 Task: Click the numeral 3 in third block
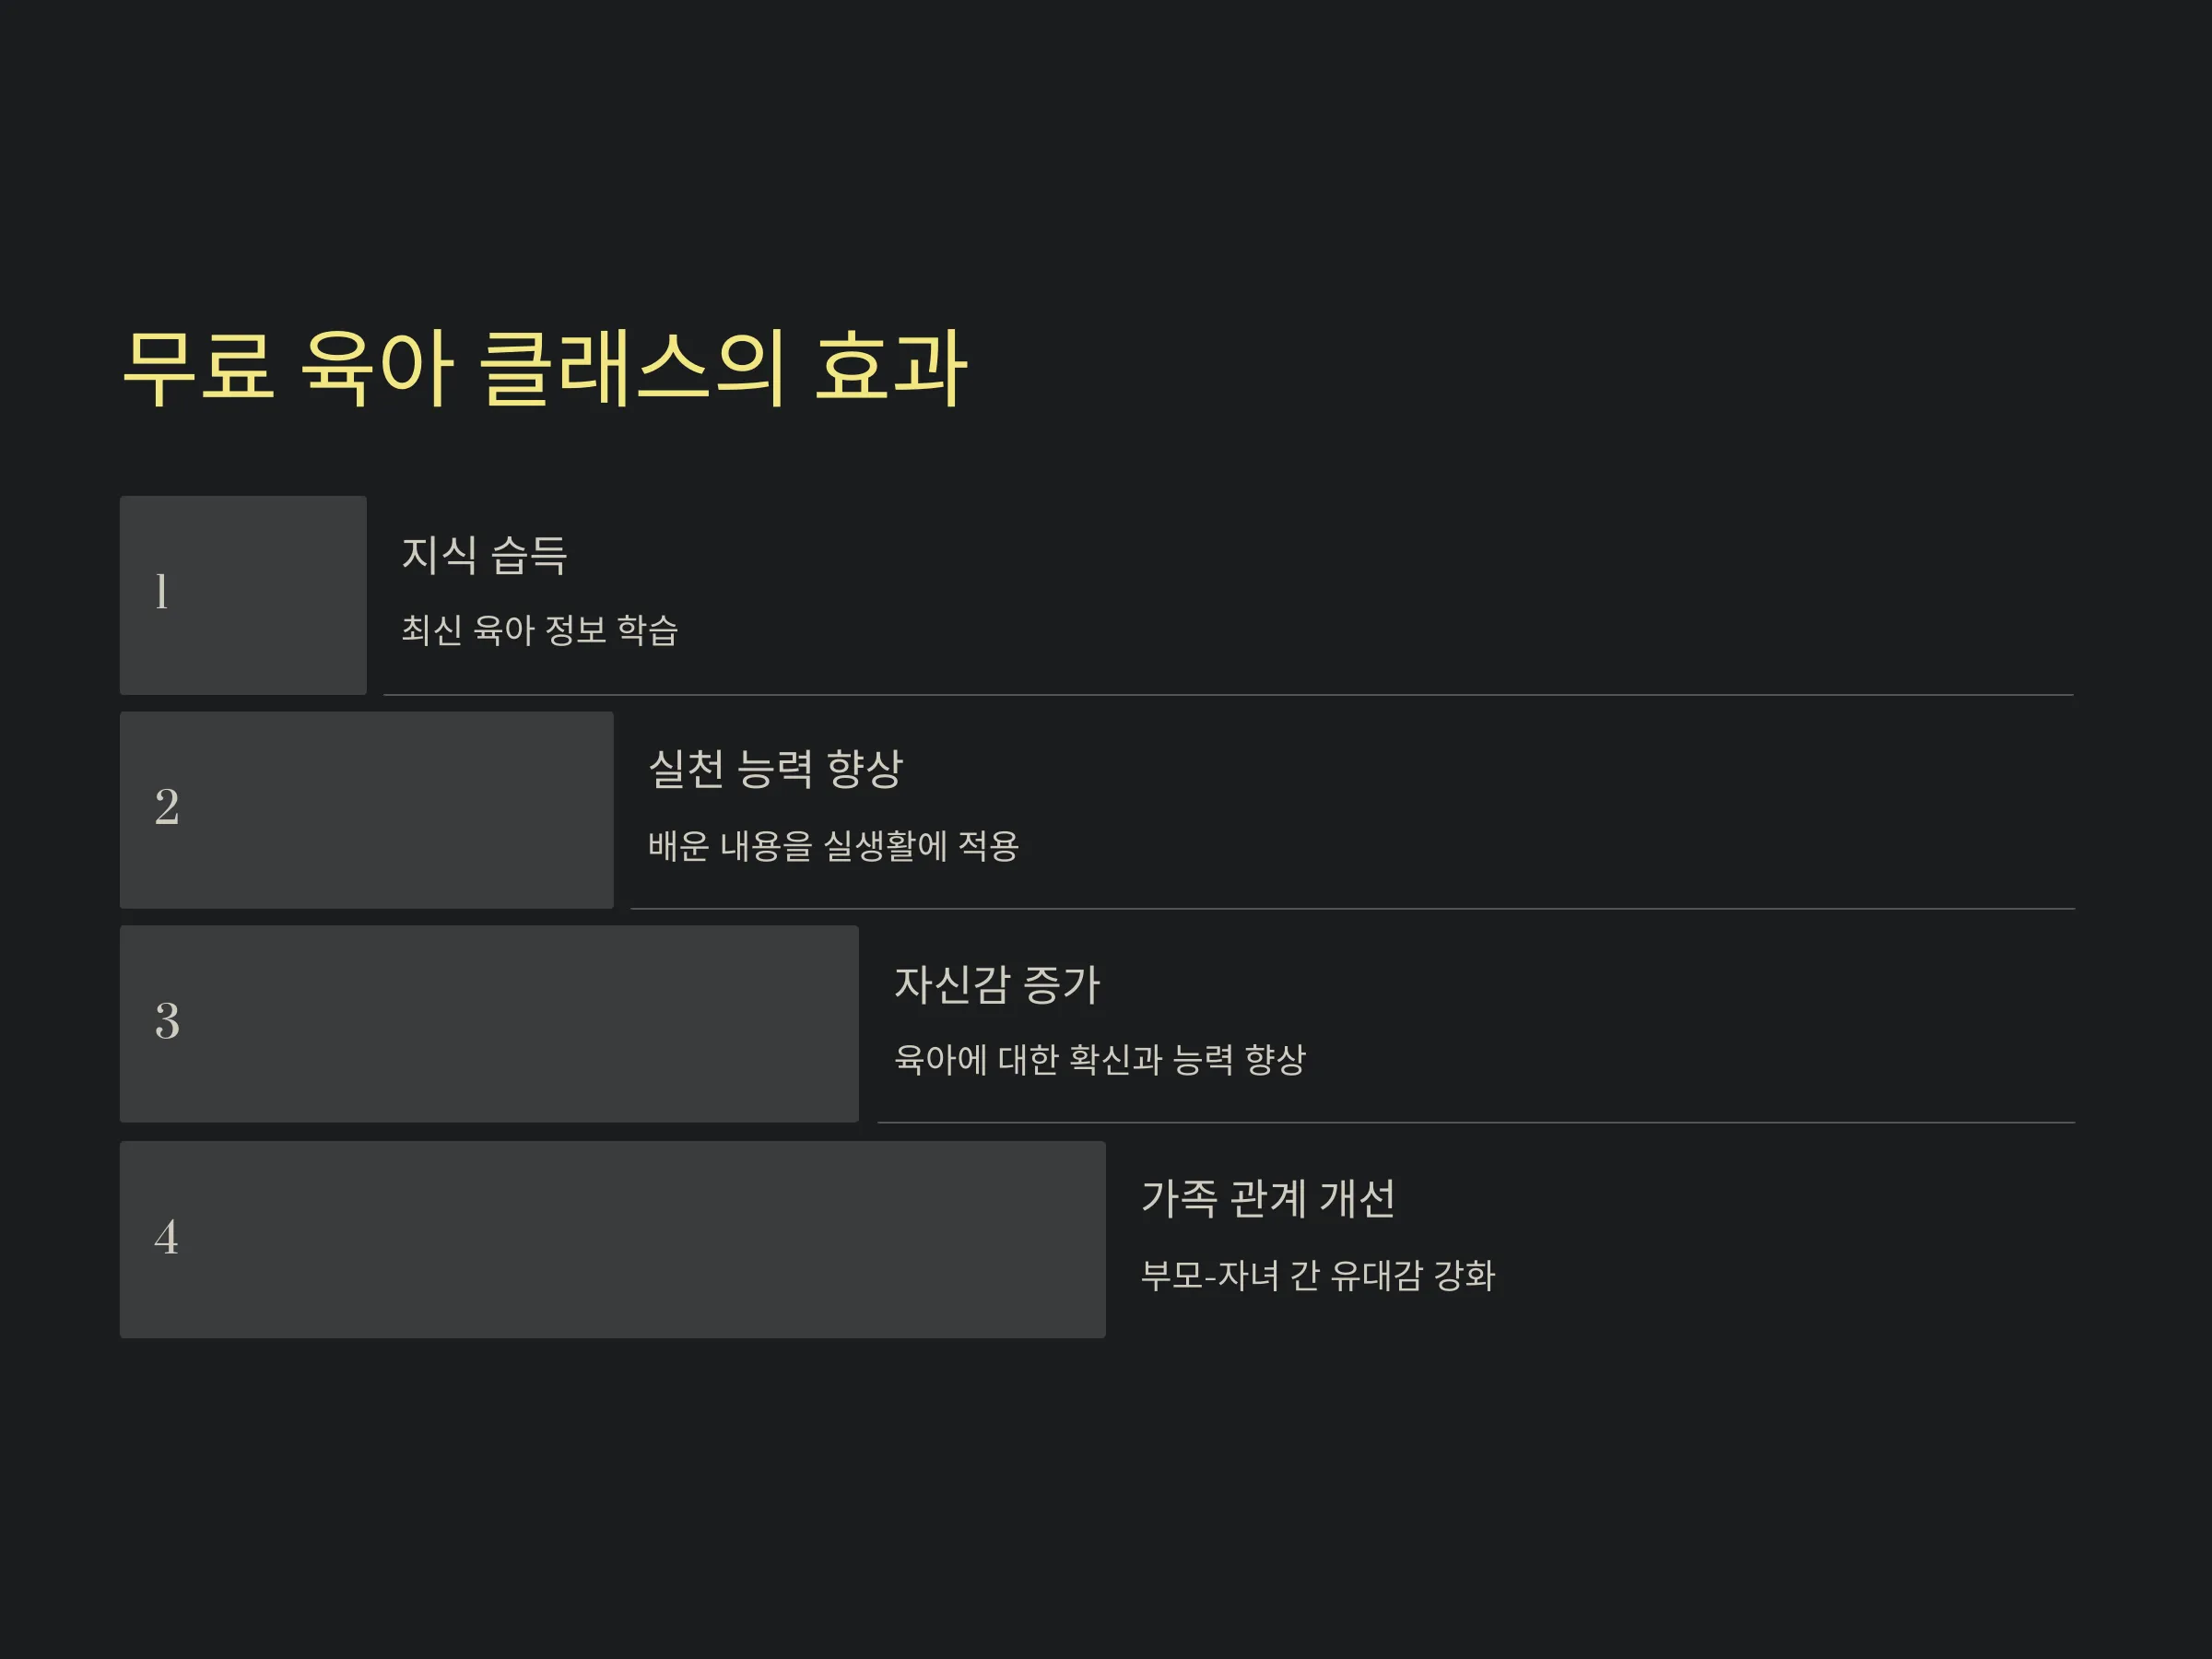(x=167, y=1021)
